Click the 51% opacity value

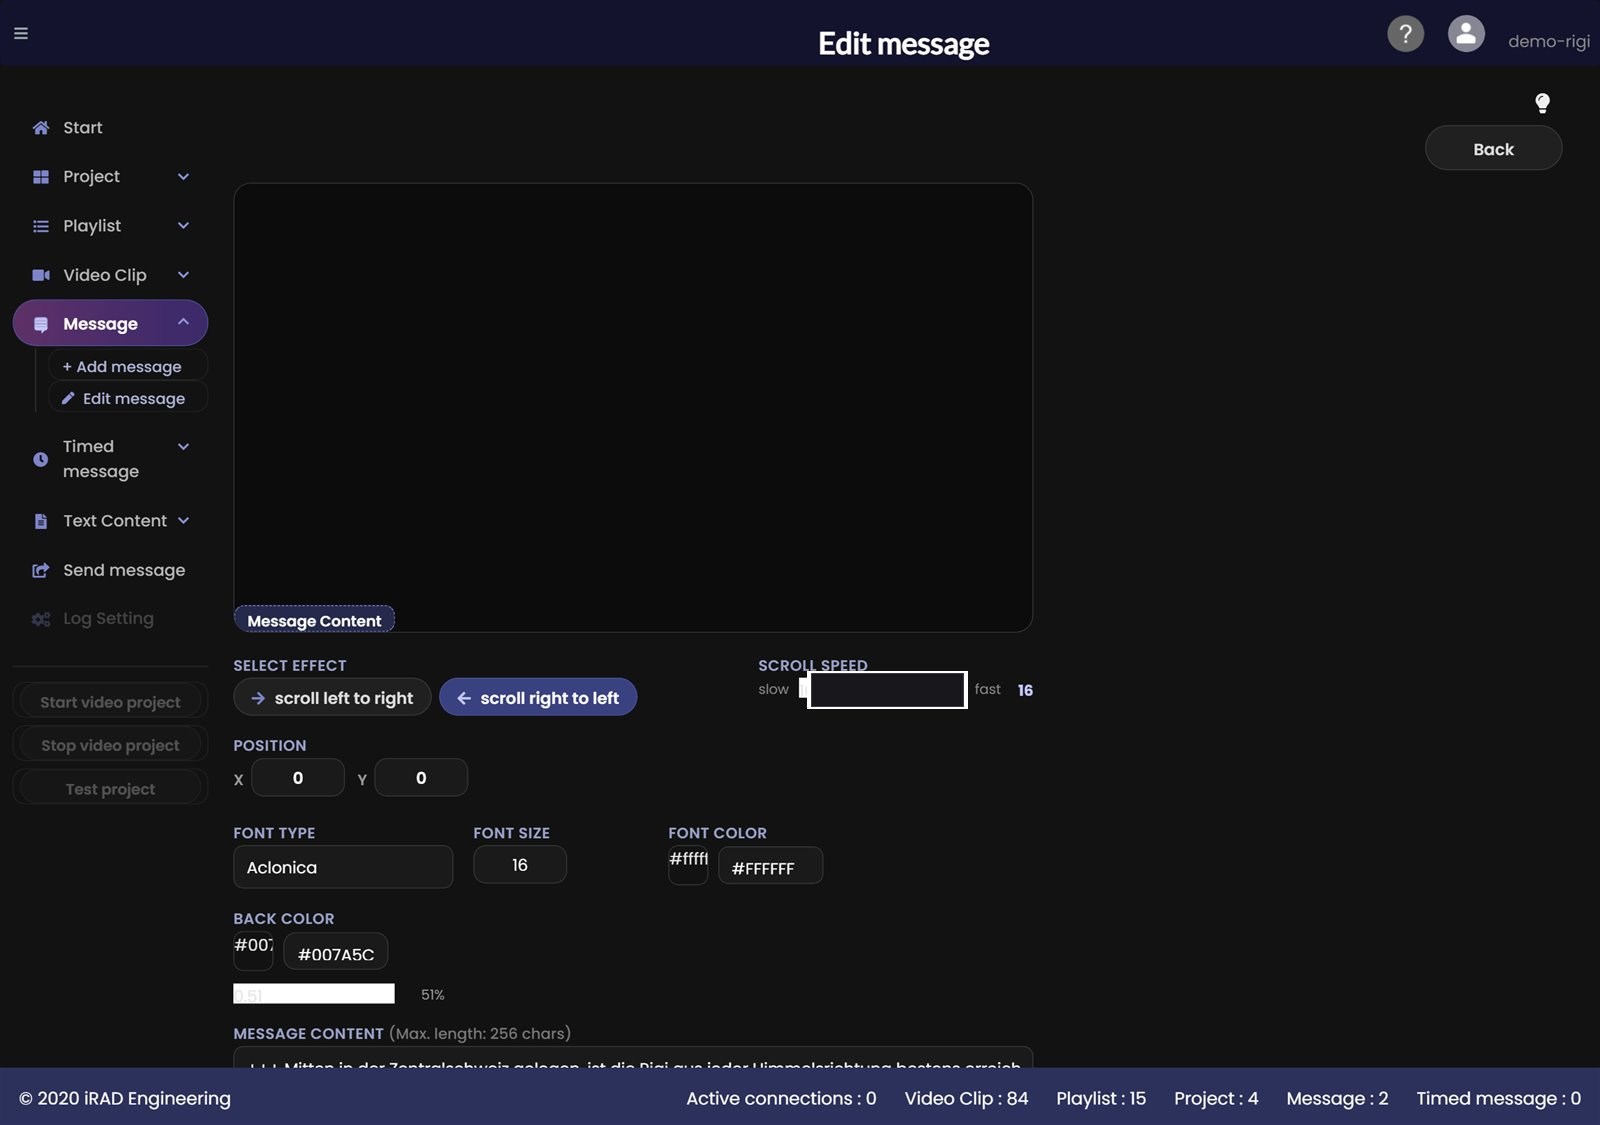pyautogui.click(x=432, y=994)
